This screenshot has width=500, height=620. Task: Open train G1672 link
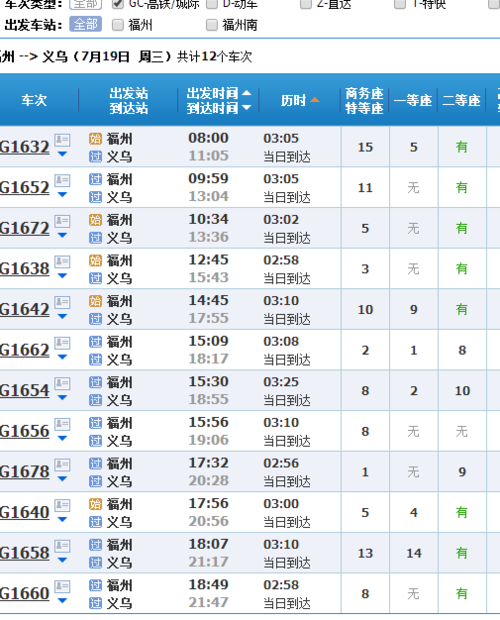[25, 228]
